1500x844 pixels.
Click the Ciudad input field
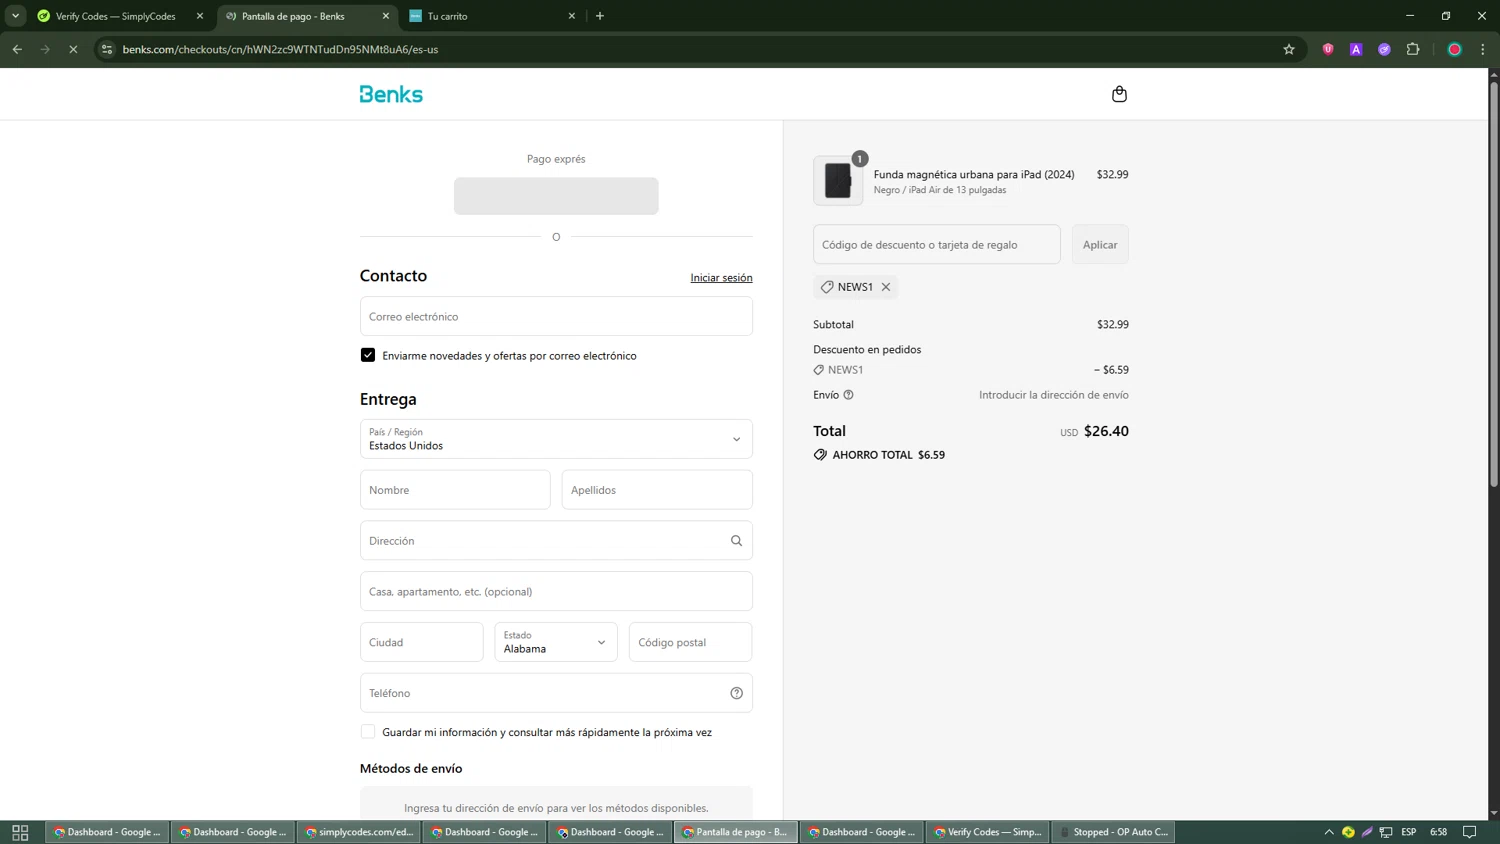(x=422, y=642)
